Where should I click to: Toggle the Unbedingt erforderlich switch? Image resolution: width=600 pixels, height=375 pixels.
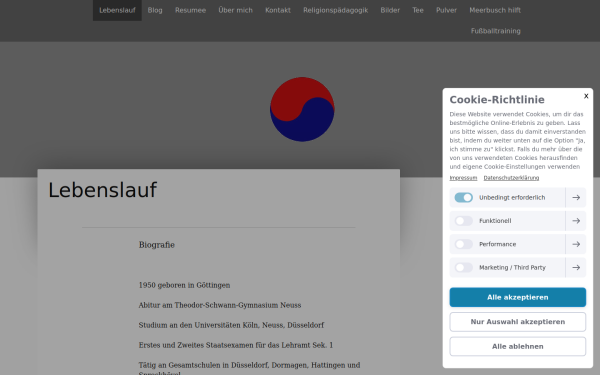coord(463,197)
